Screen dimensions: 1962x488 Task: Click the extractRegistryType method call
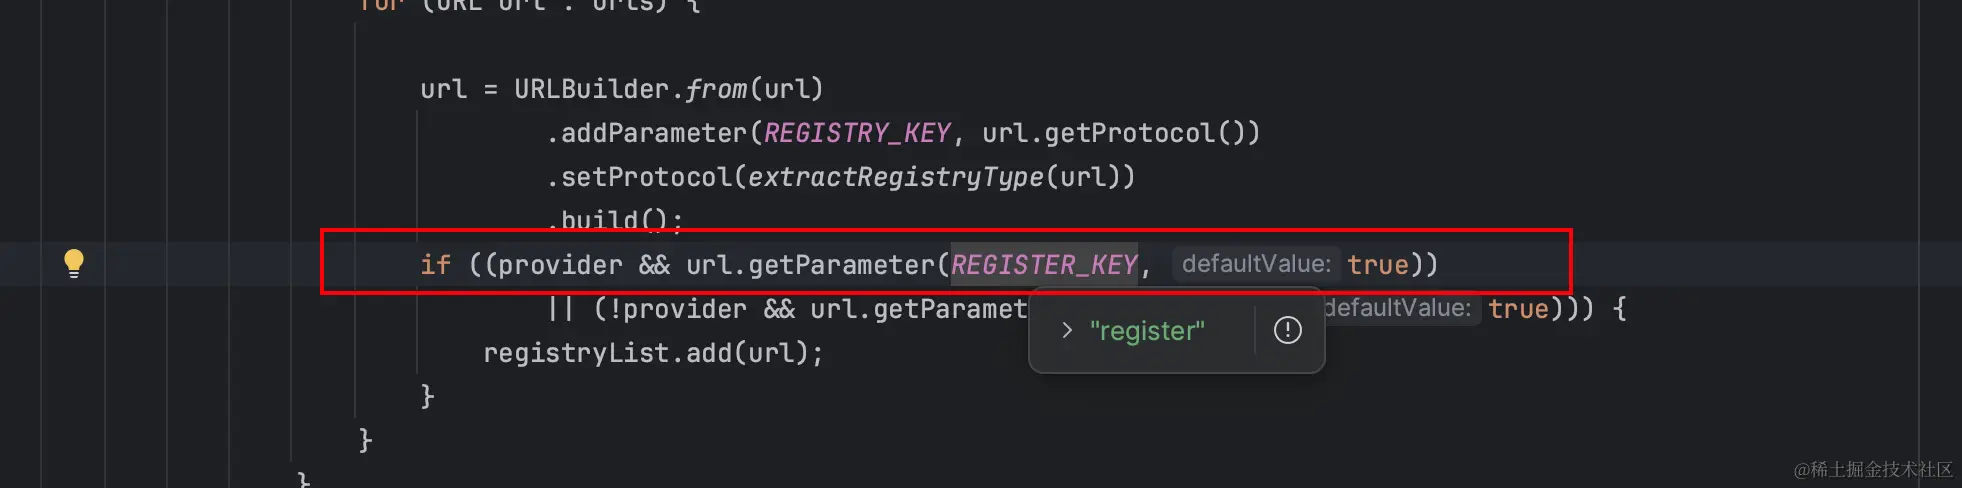point(895,177)
